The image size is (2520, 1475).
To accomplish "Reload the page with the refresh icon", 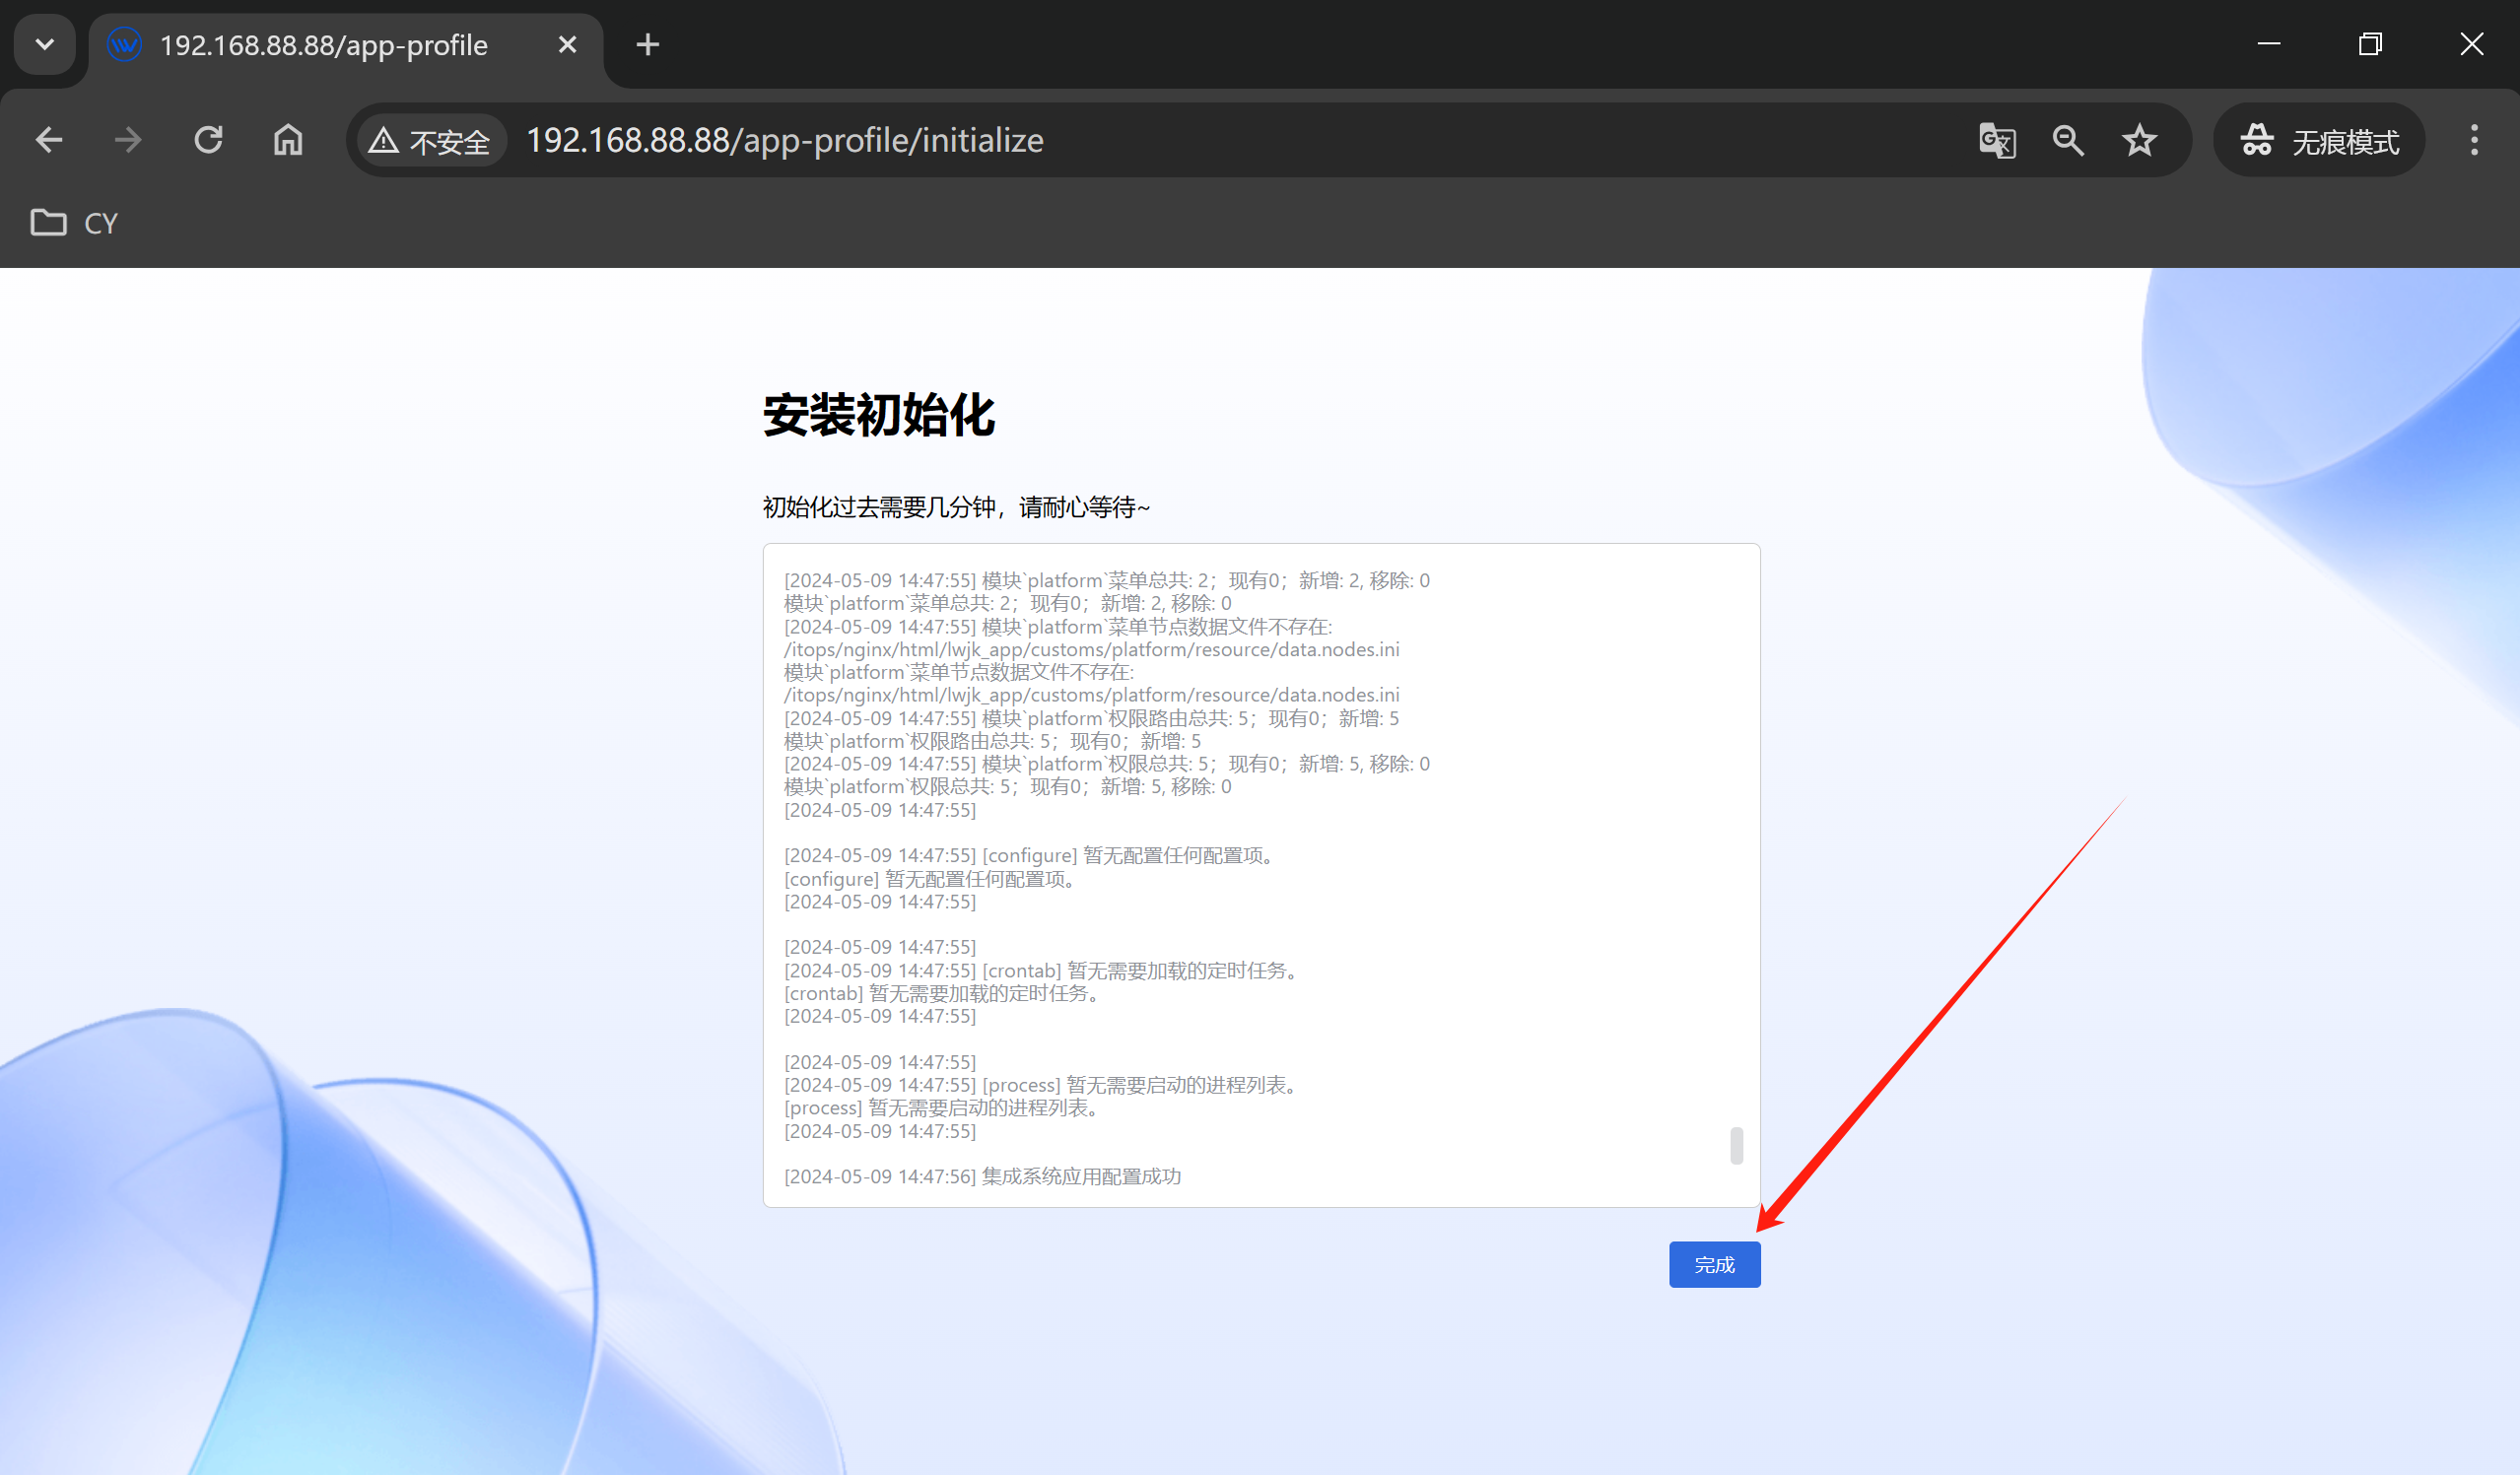I will [208, 140].
